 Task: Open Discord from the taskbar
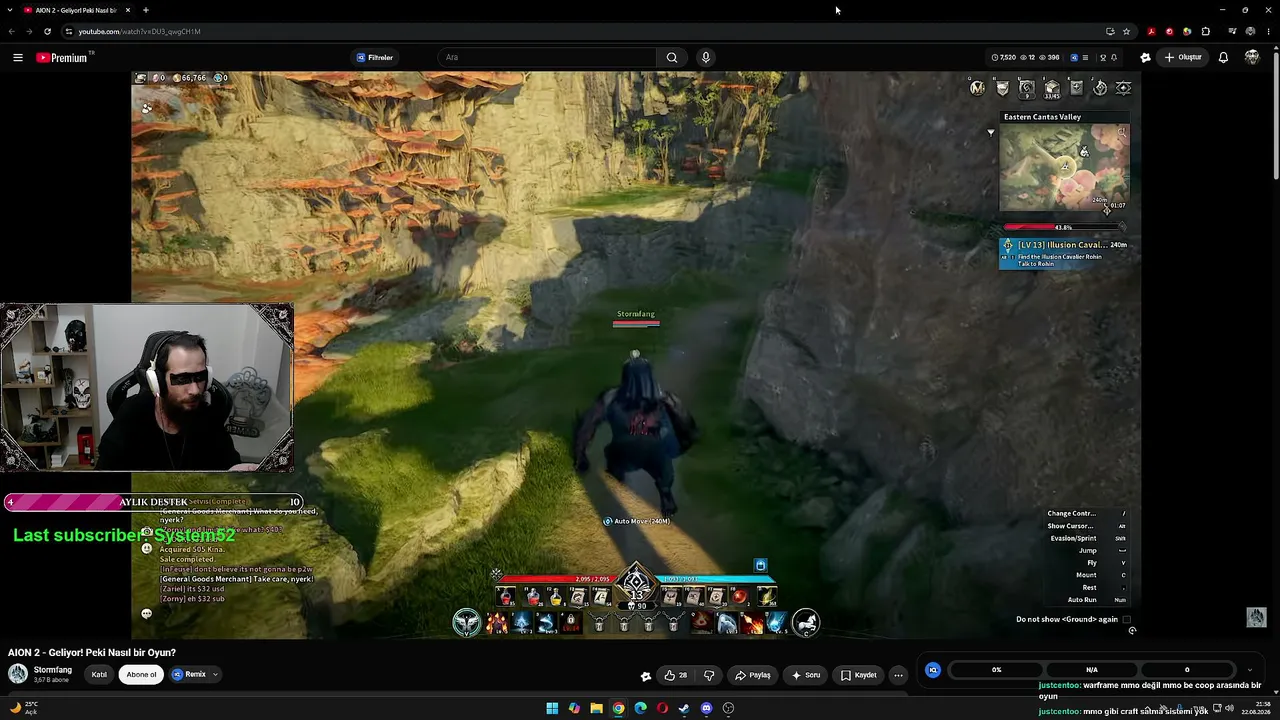pos(706,708)
